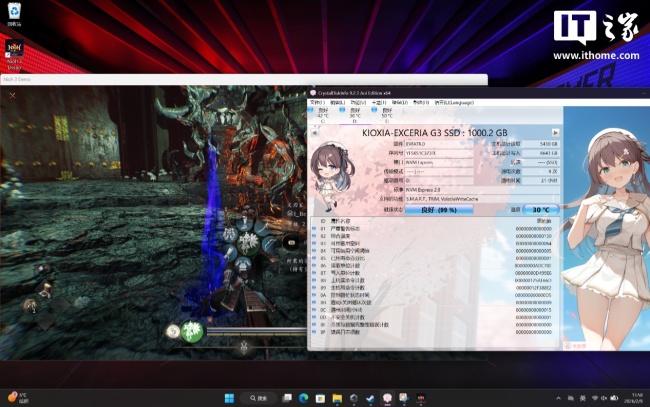The width and height of the screenshot is (650, 407).
Task: Click the 30 °C temperature button
Action: tap(541, 210)
